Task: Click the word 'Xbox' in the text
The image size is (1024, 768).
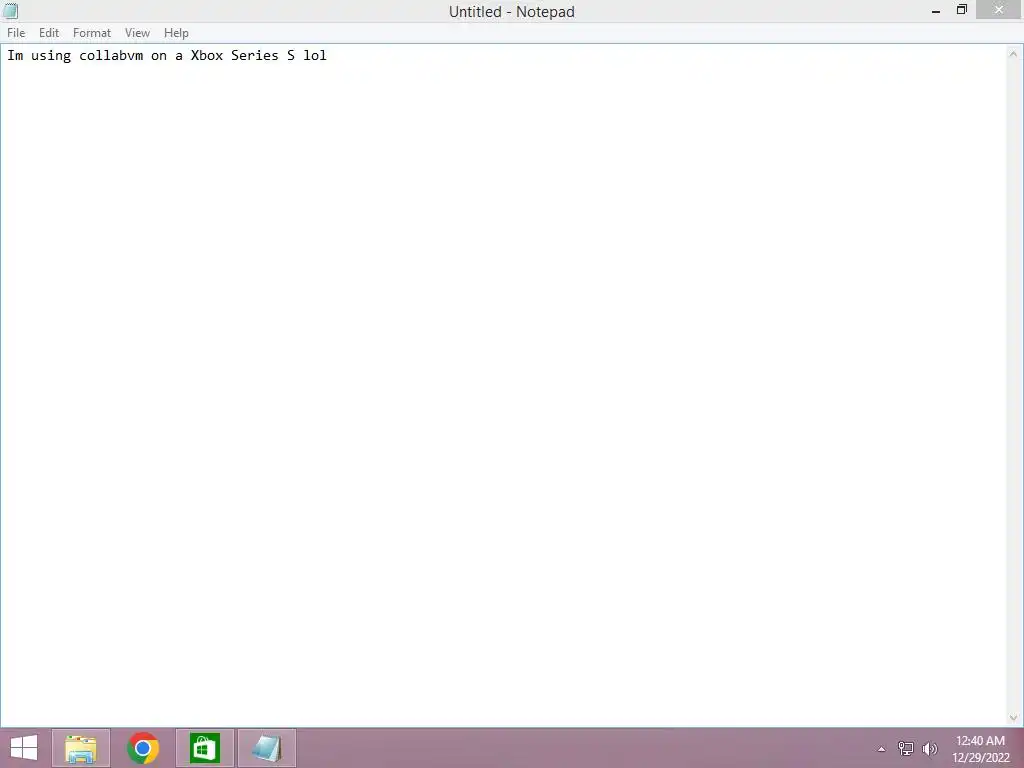Action: [207, 56]
